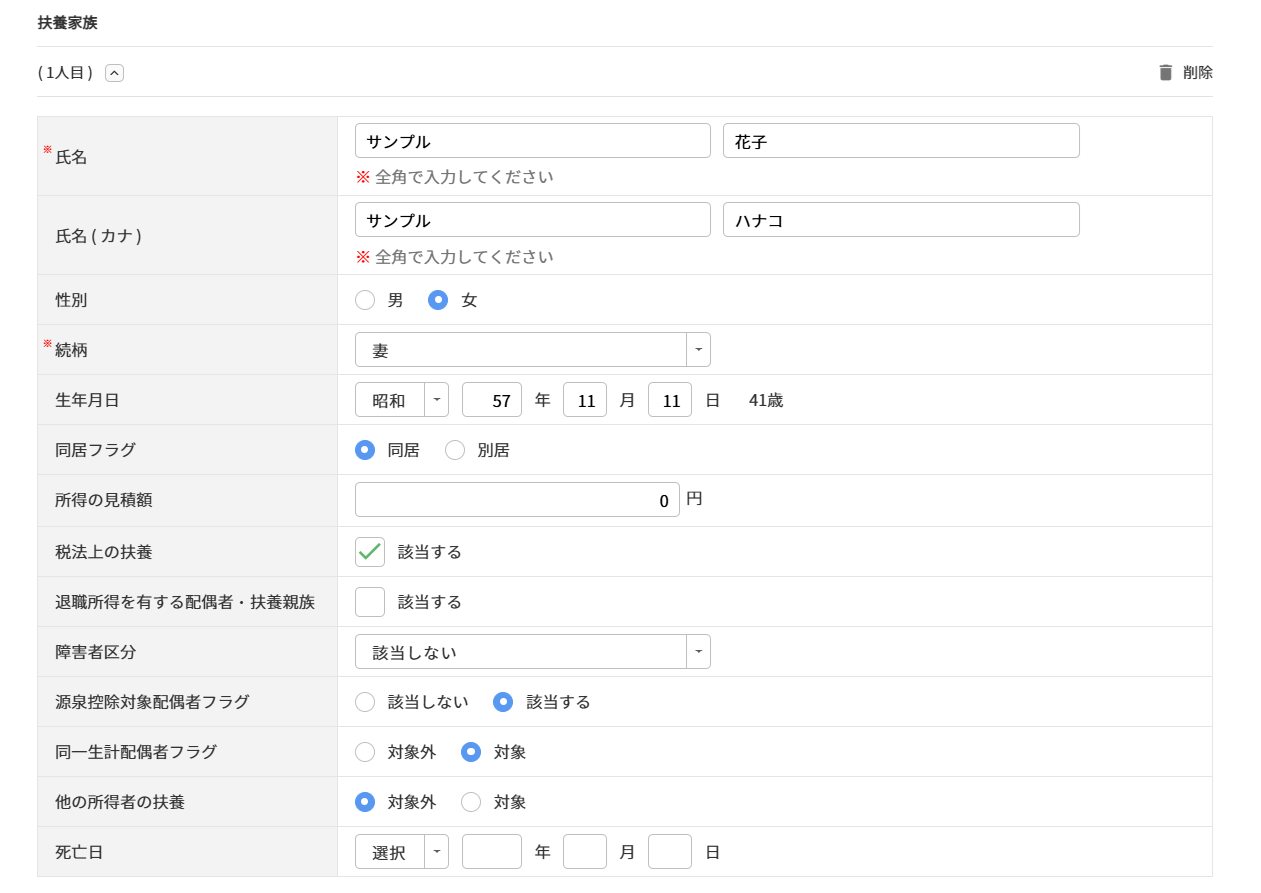1261x893 pixels.
Task: Click the trash icon to delete dependent
Action: pyautogui.click(x=1165, y=73)
